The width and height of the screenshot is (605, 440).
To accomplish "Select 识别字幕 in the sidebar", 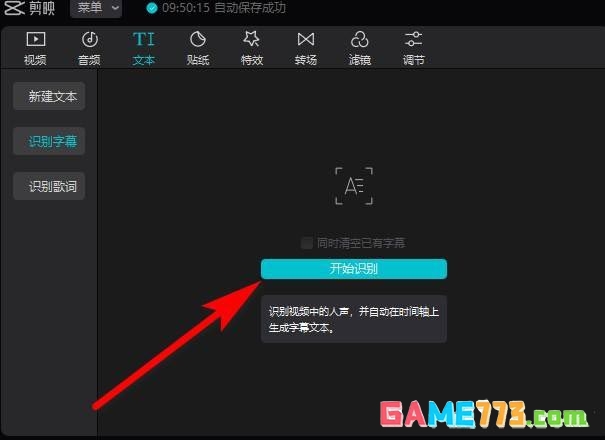I will coord(49,141).
